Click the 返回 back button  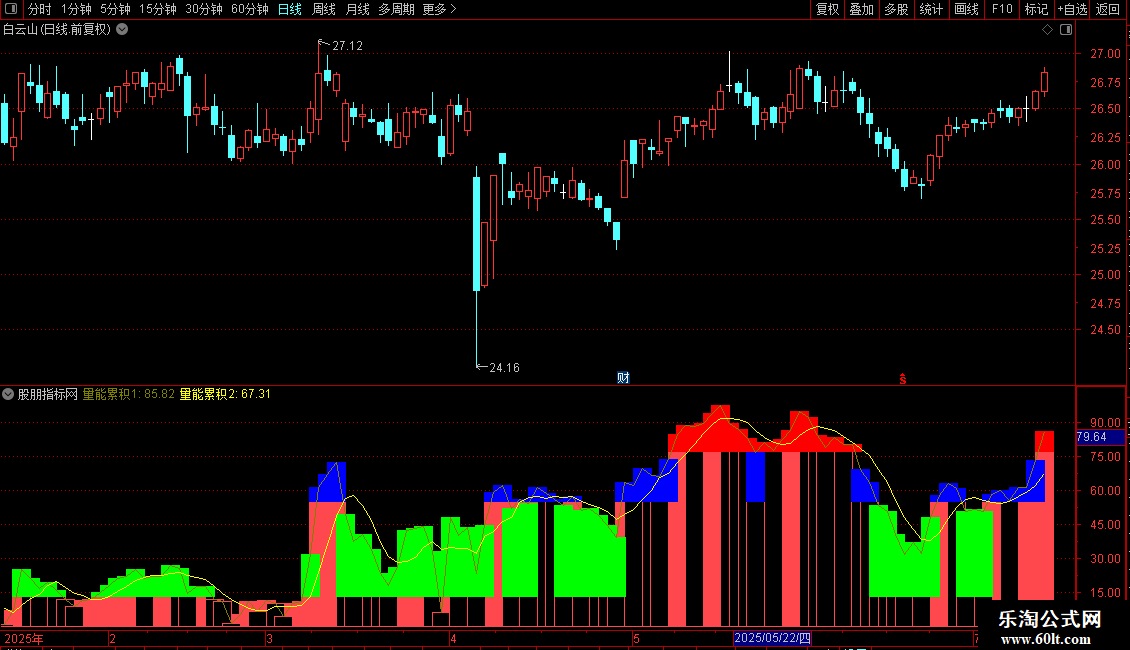(1108, 9)
